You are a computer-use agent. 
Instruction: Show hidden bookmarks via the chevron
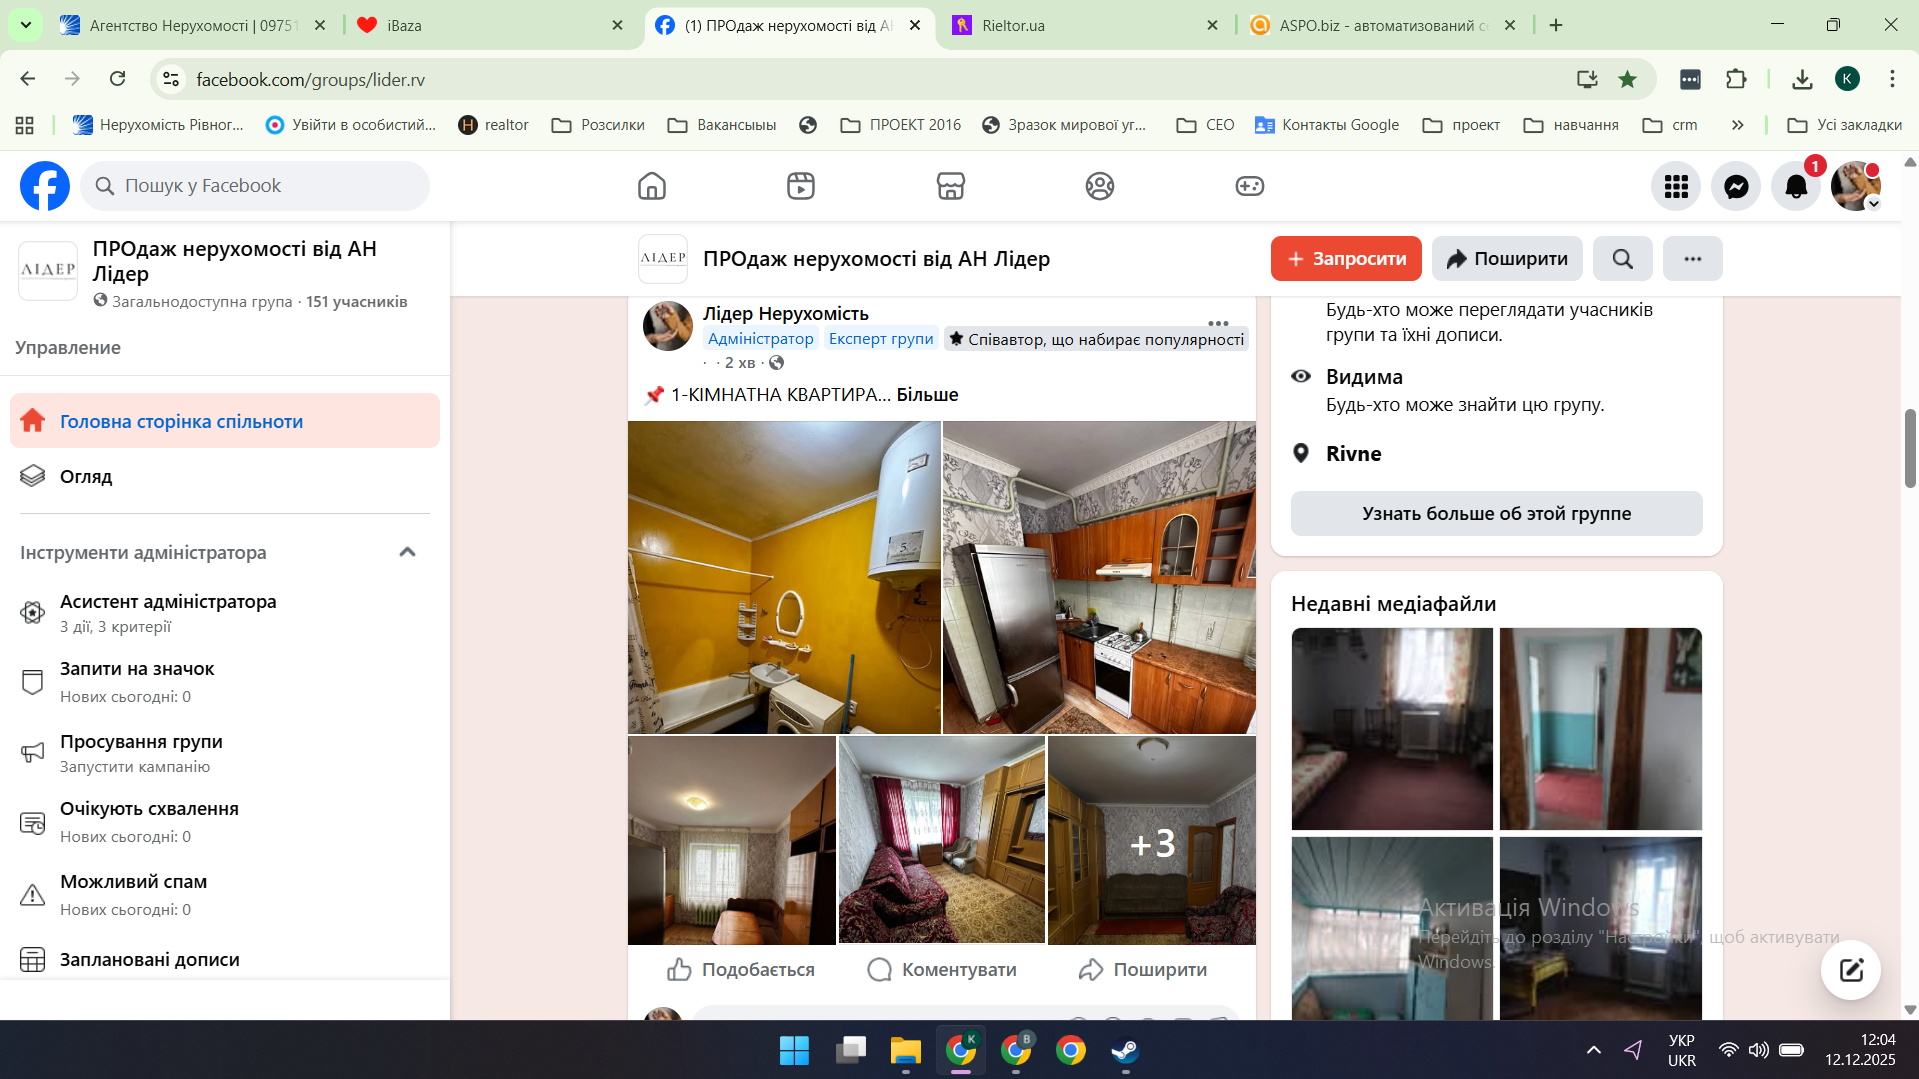pyautogui.click(x=1737, y=125)
